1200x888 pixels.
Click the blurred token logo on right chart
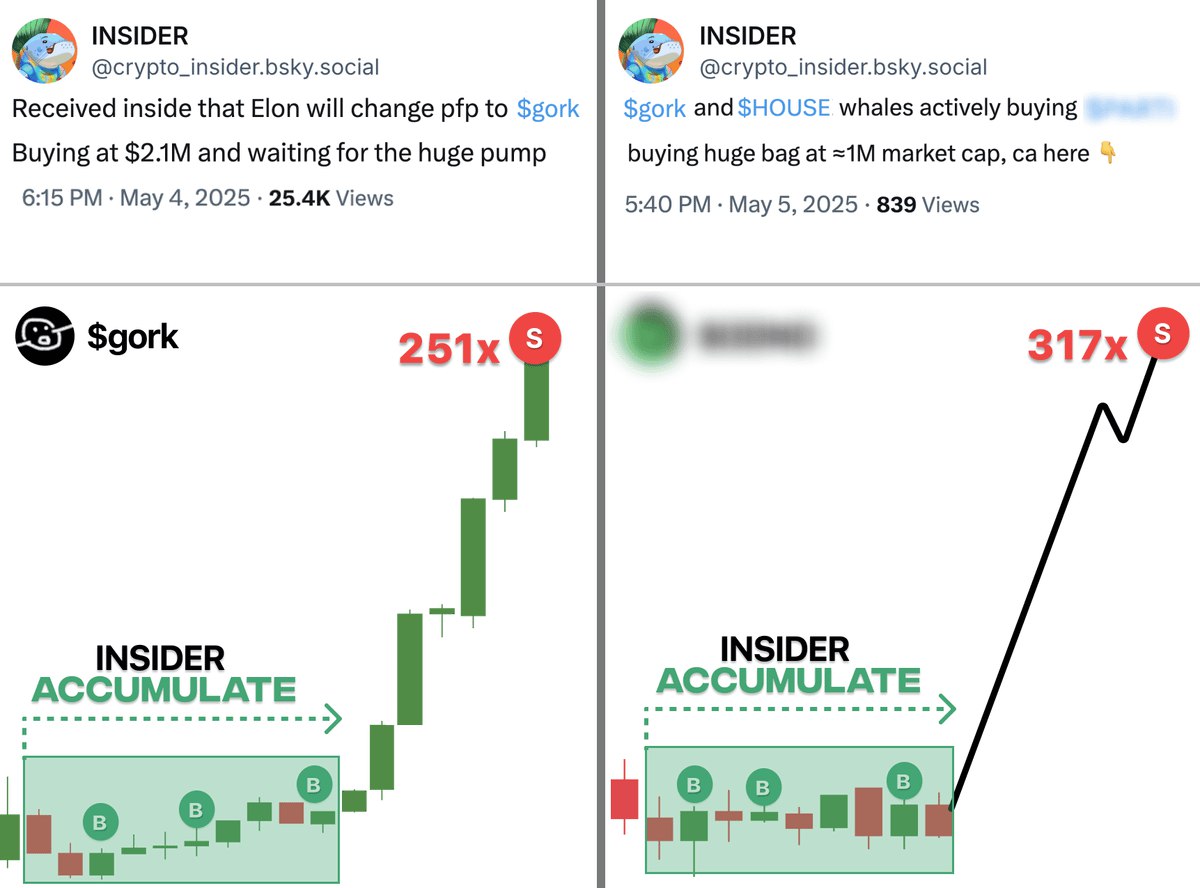pos(649,335)
